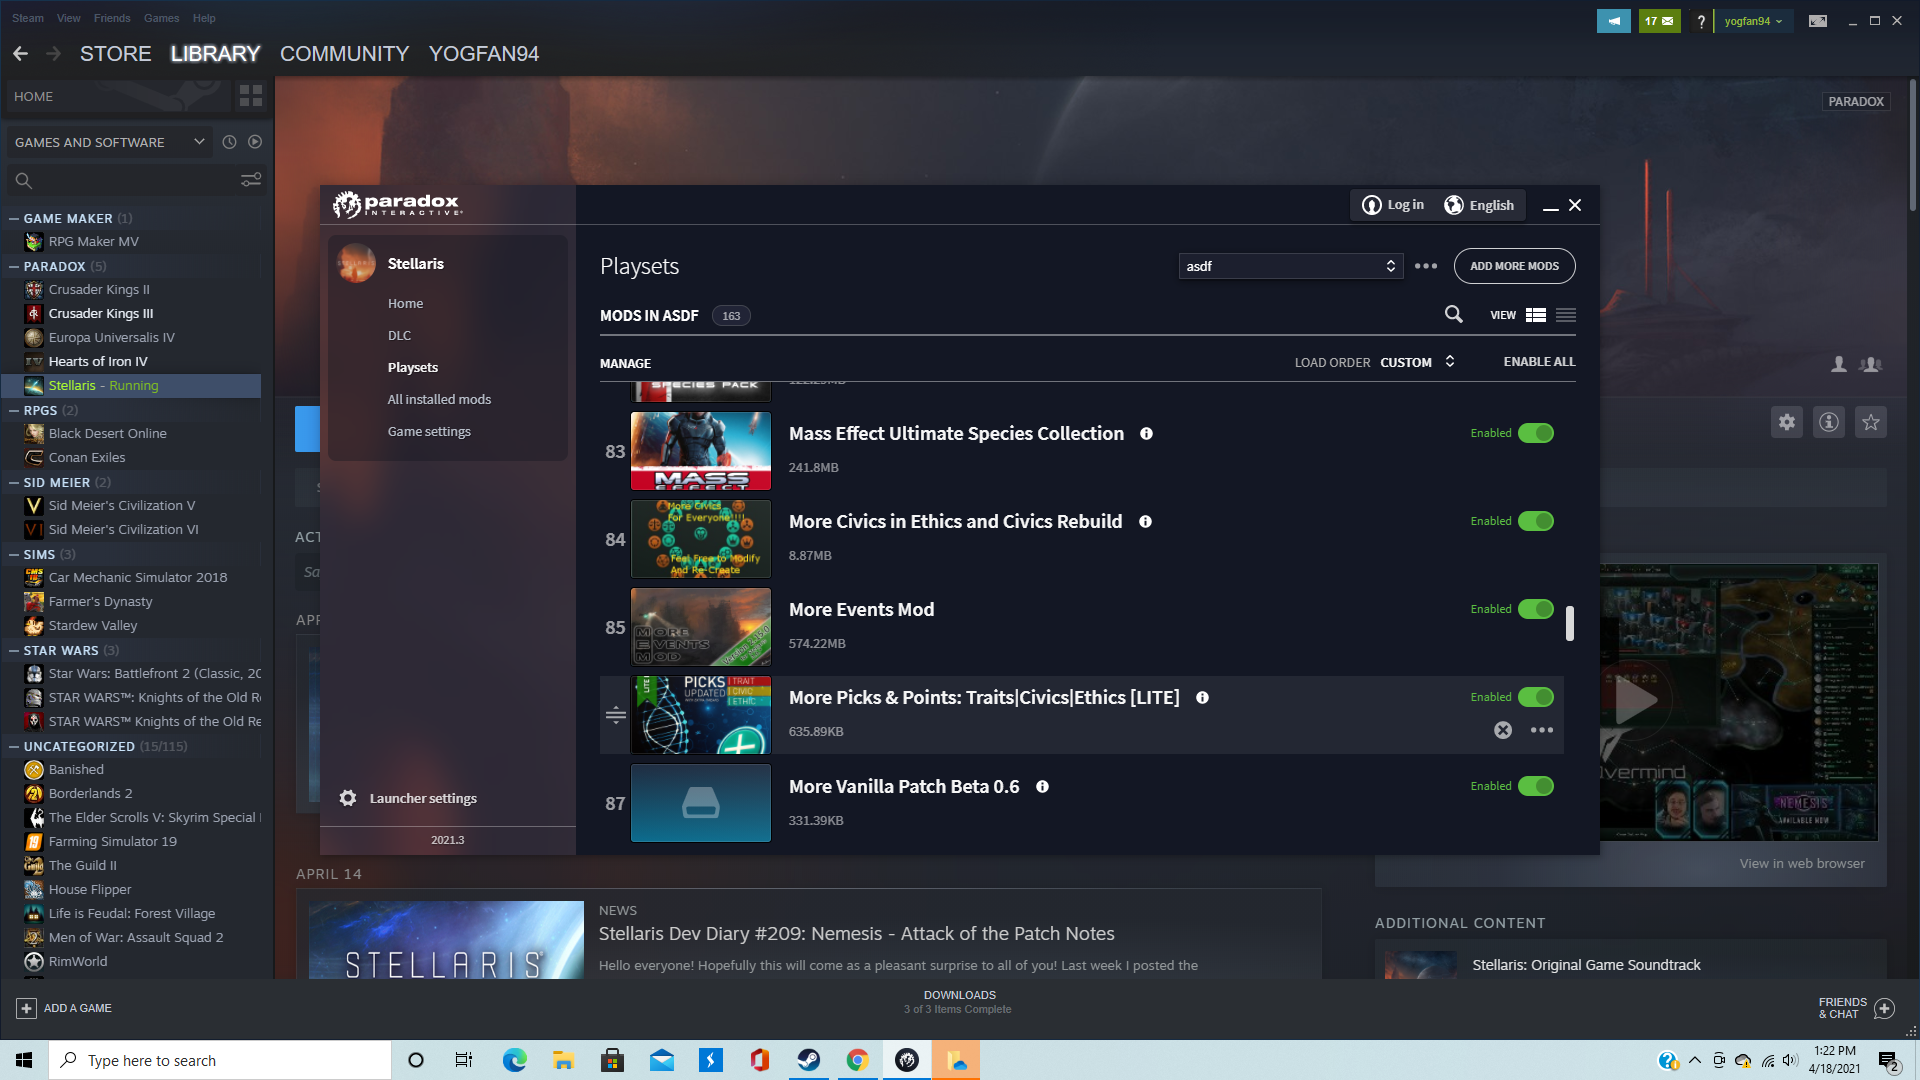Open File Explorer from the taskbar
The height and width of the screenshot is (1080, 1920).
coord(564,1060)
